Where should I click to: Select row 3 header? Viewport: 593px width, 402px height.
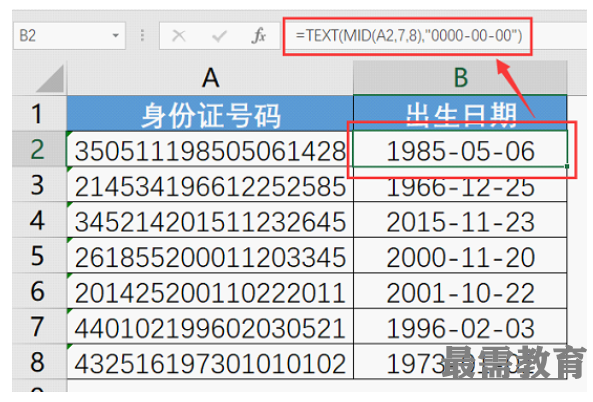[x=39, y=185]
